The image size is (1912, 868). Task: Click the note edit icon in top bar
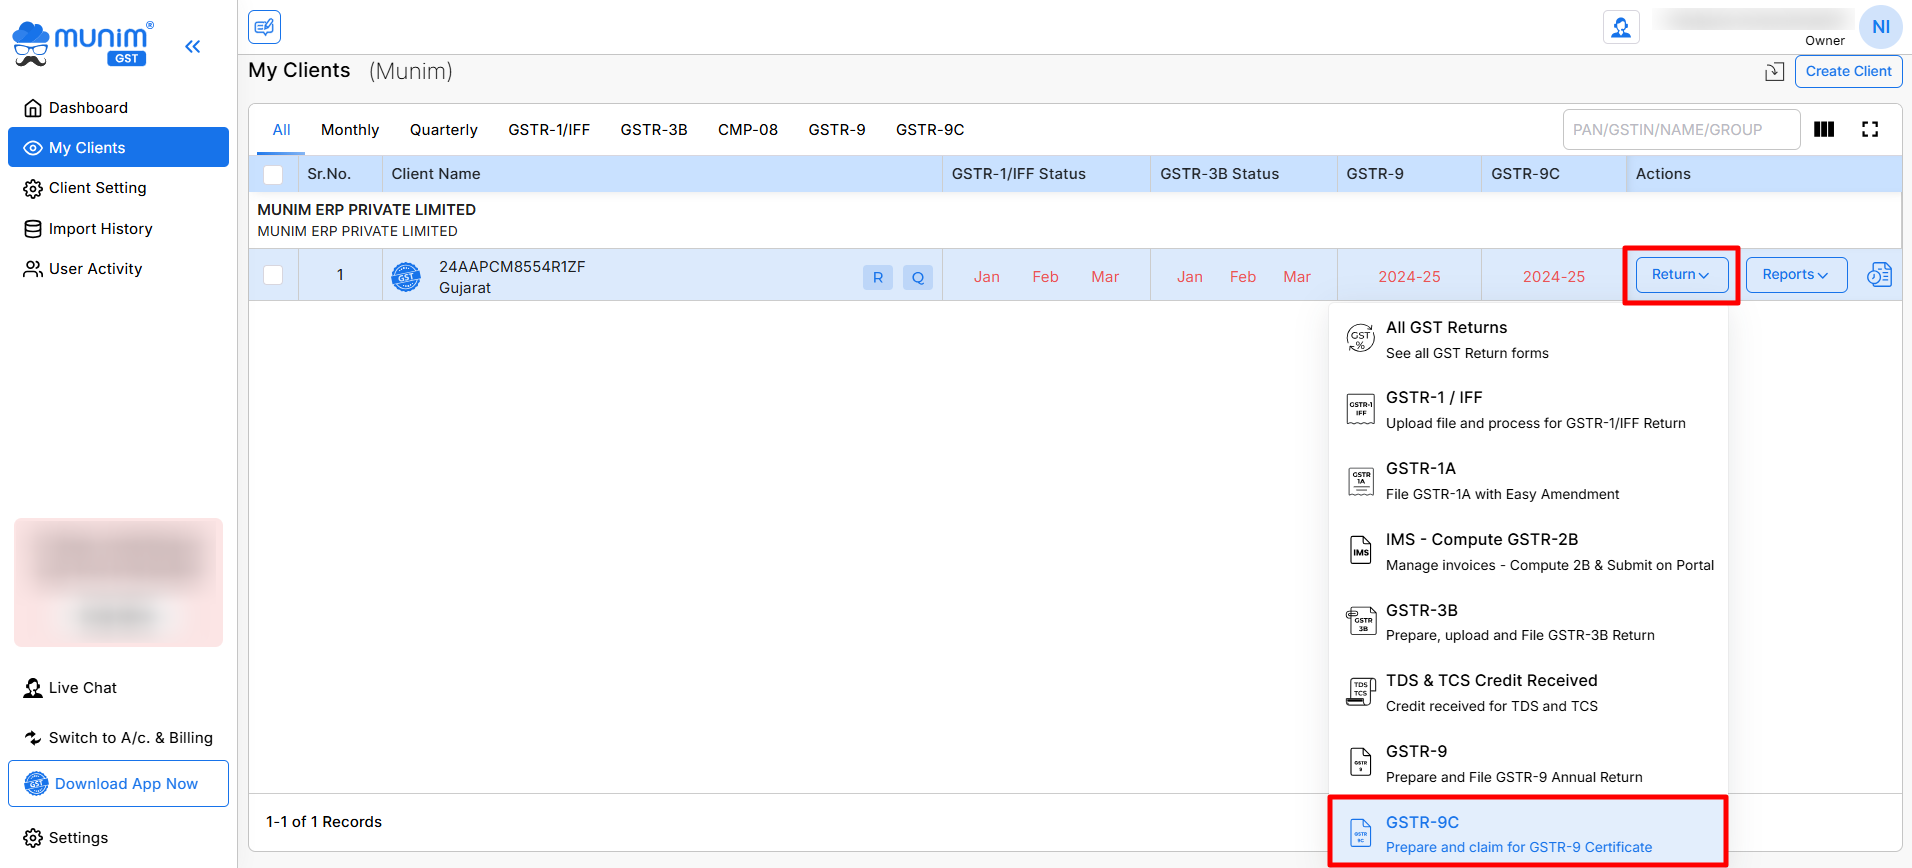pos(264,27)
